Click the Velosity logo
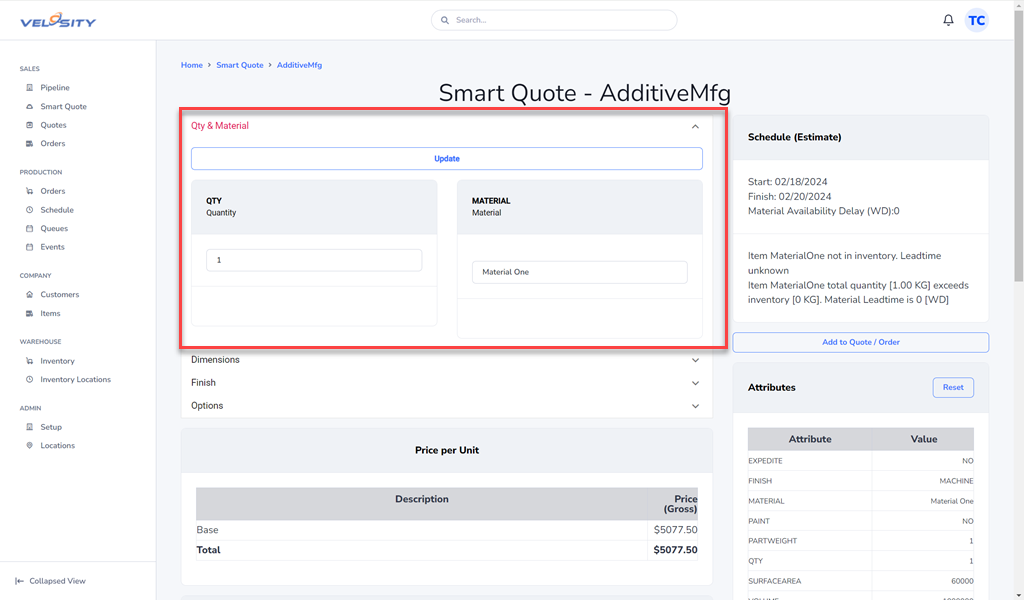The width and height of the screenshot is (1024, 600). tap(58, 20)
